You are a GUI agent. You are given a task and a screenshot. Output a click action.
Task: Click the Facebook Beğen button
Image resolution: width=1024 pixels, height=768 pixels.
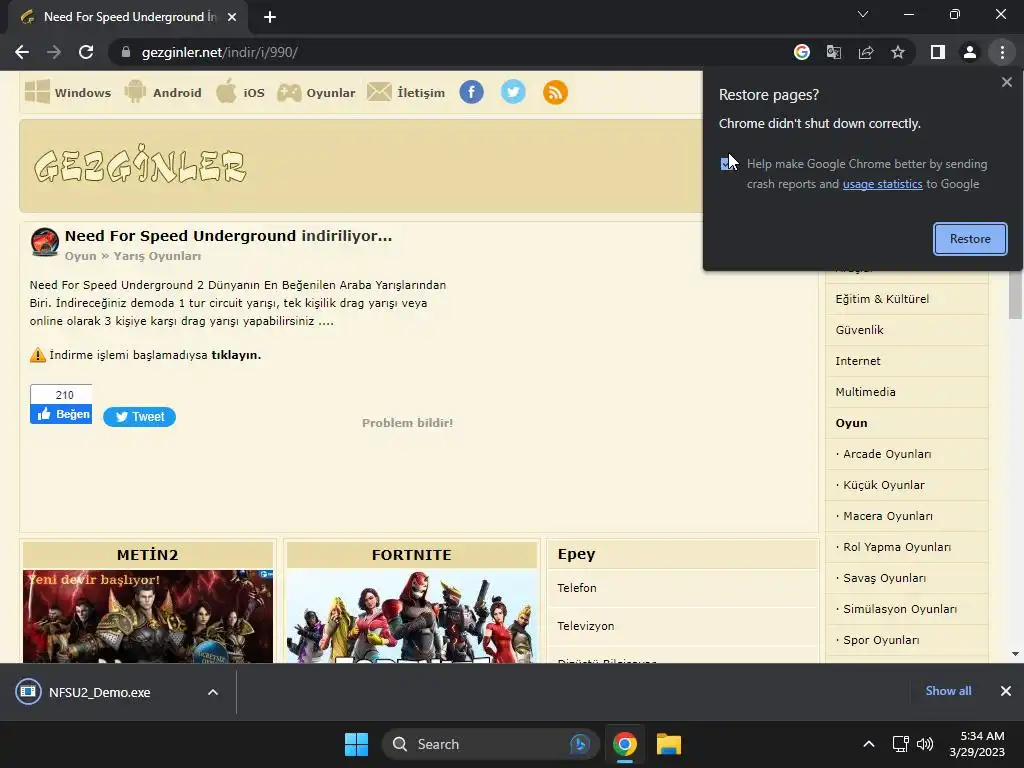click(61, 414)
